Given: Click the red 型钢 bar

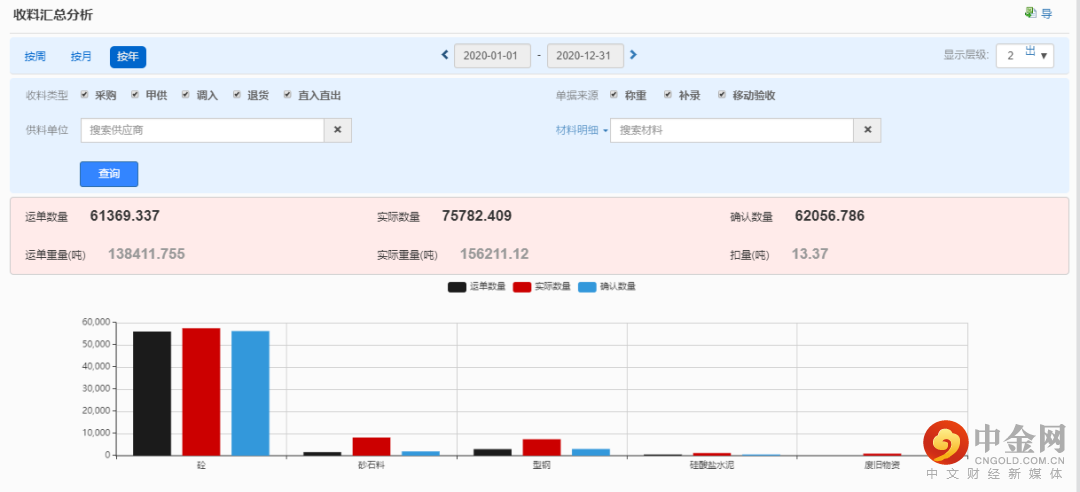Looking at the screenshot, I should point(541,447).
